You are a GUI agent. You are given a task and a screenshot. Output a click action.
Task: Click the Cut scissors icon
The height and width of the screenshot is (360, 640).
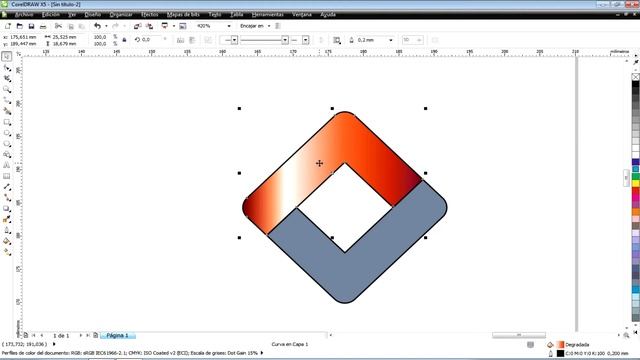(x=58, y=26)
